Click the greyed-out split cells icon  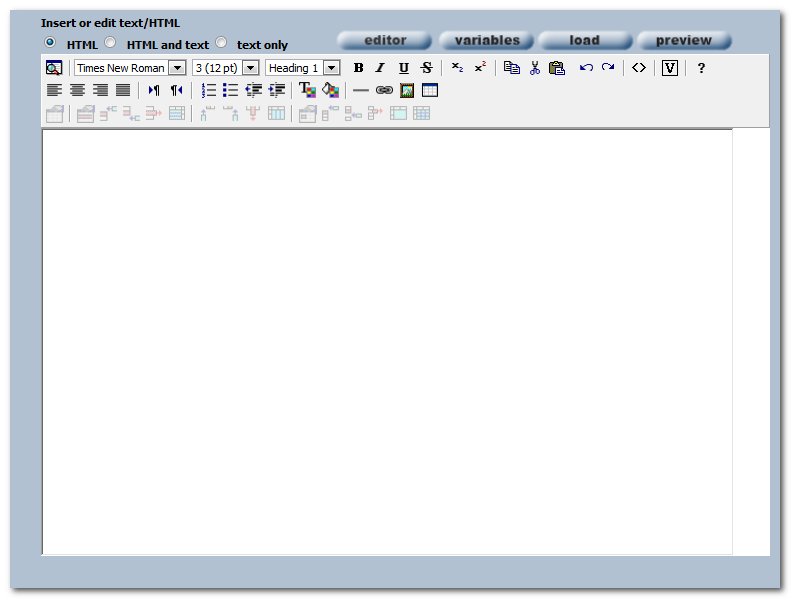421,114
